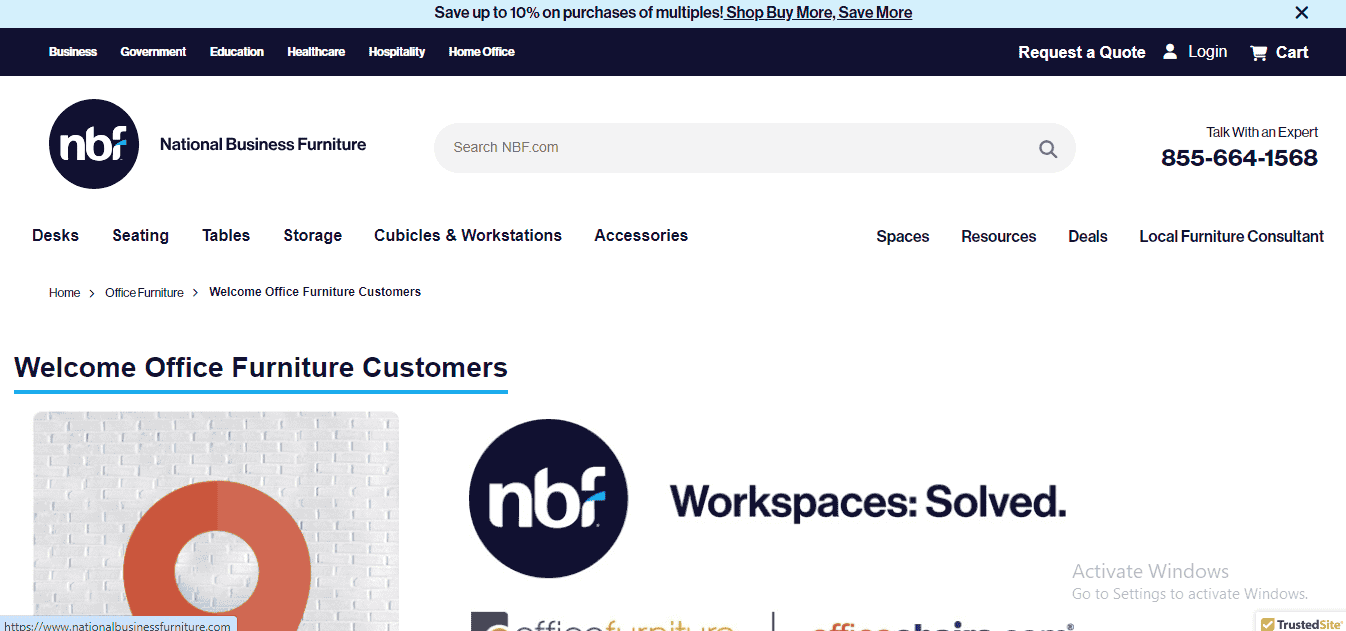Follow the Shop Buy More, Save More link
1346x631 pixels.
coord(817,13)
